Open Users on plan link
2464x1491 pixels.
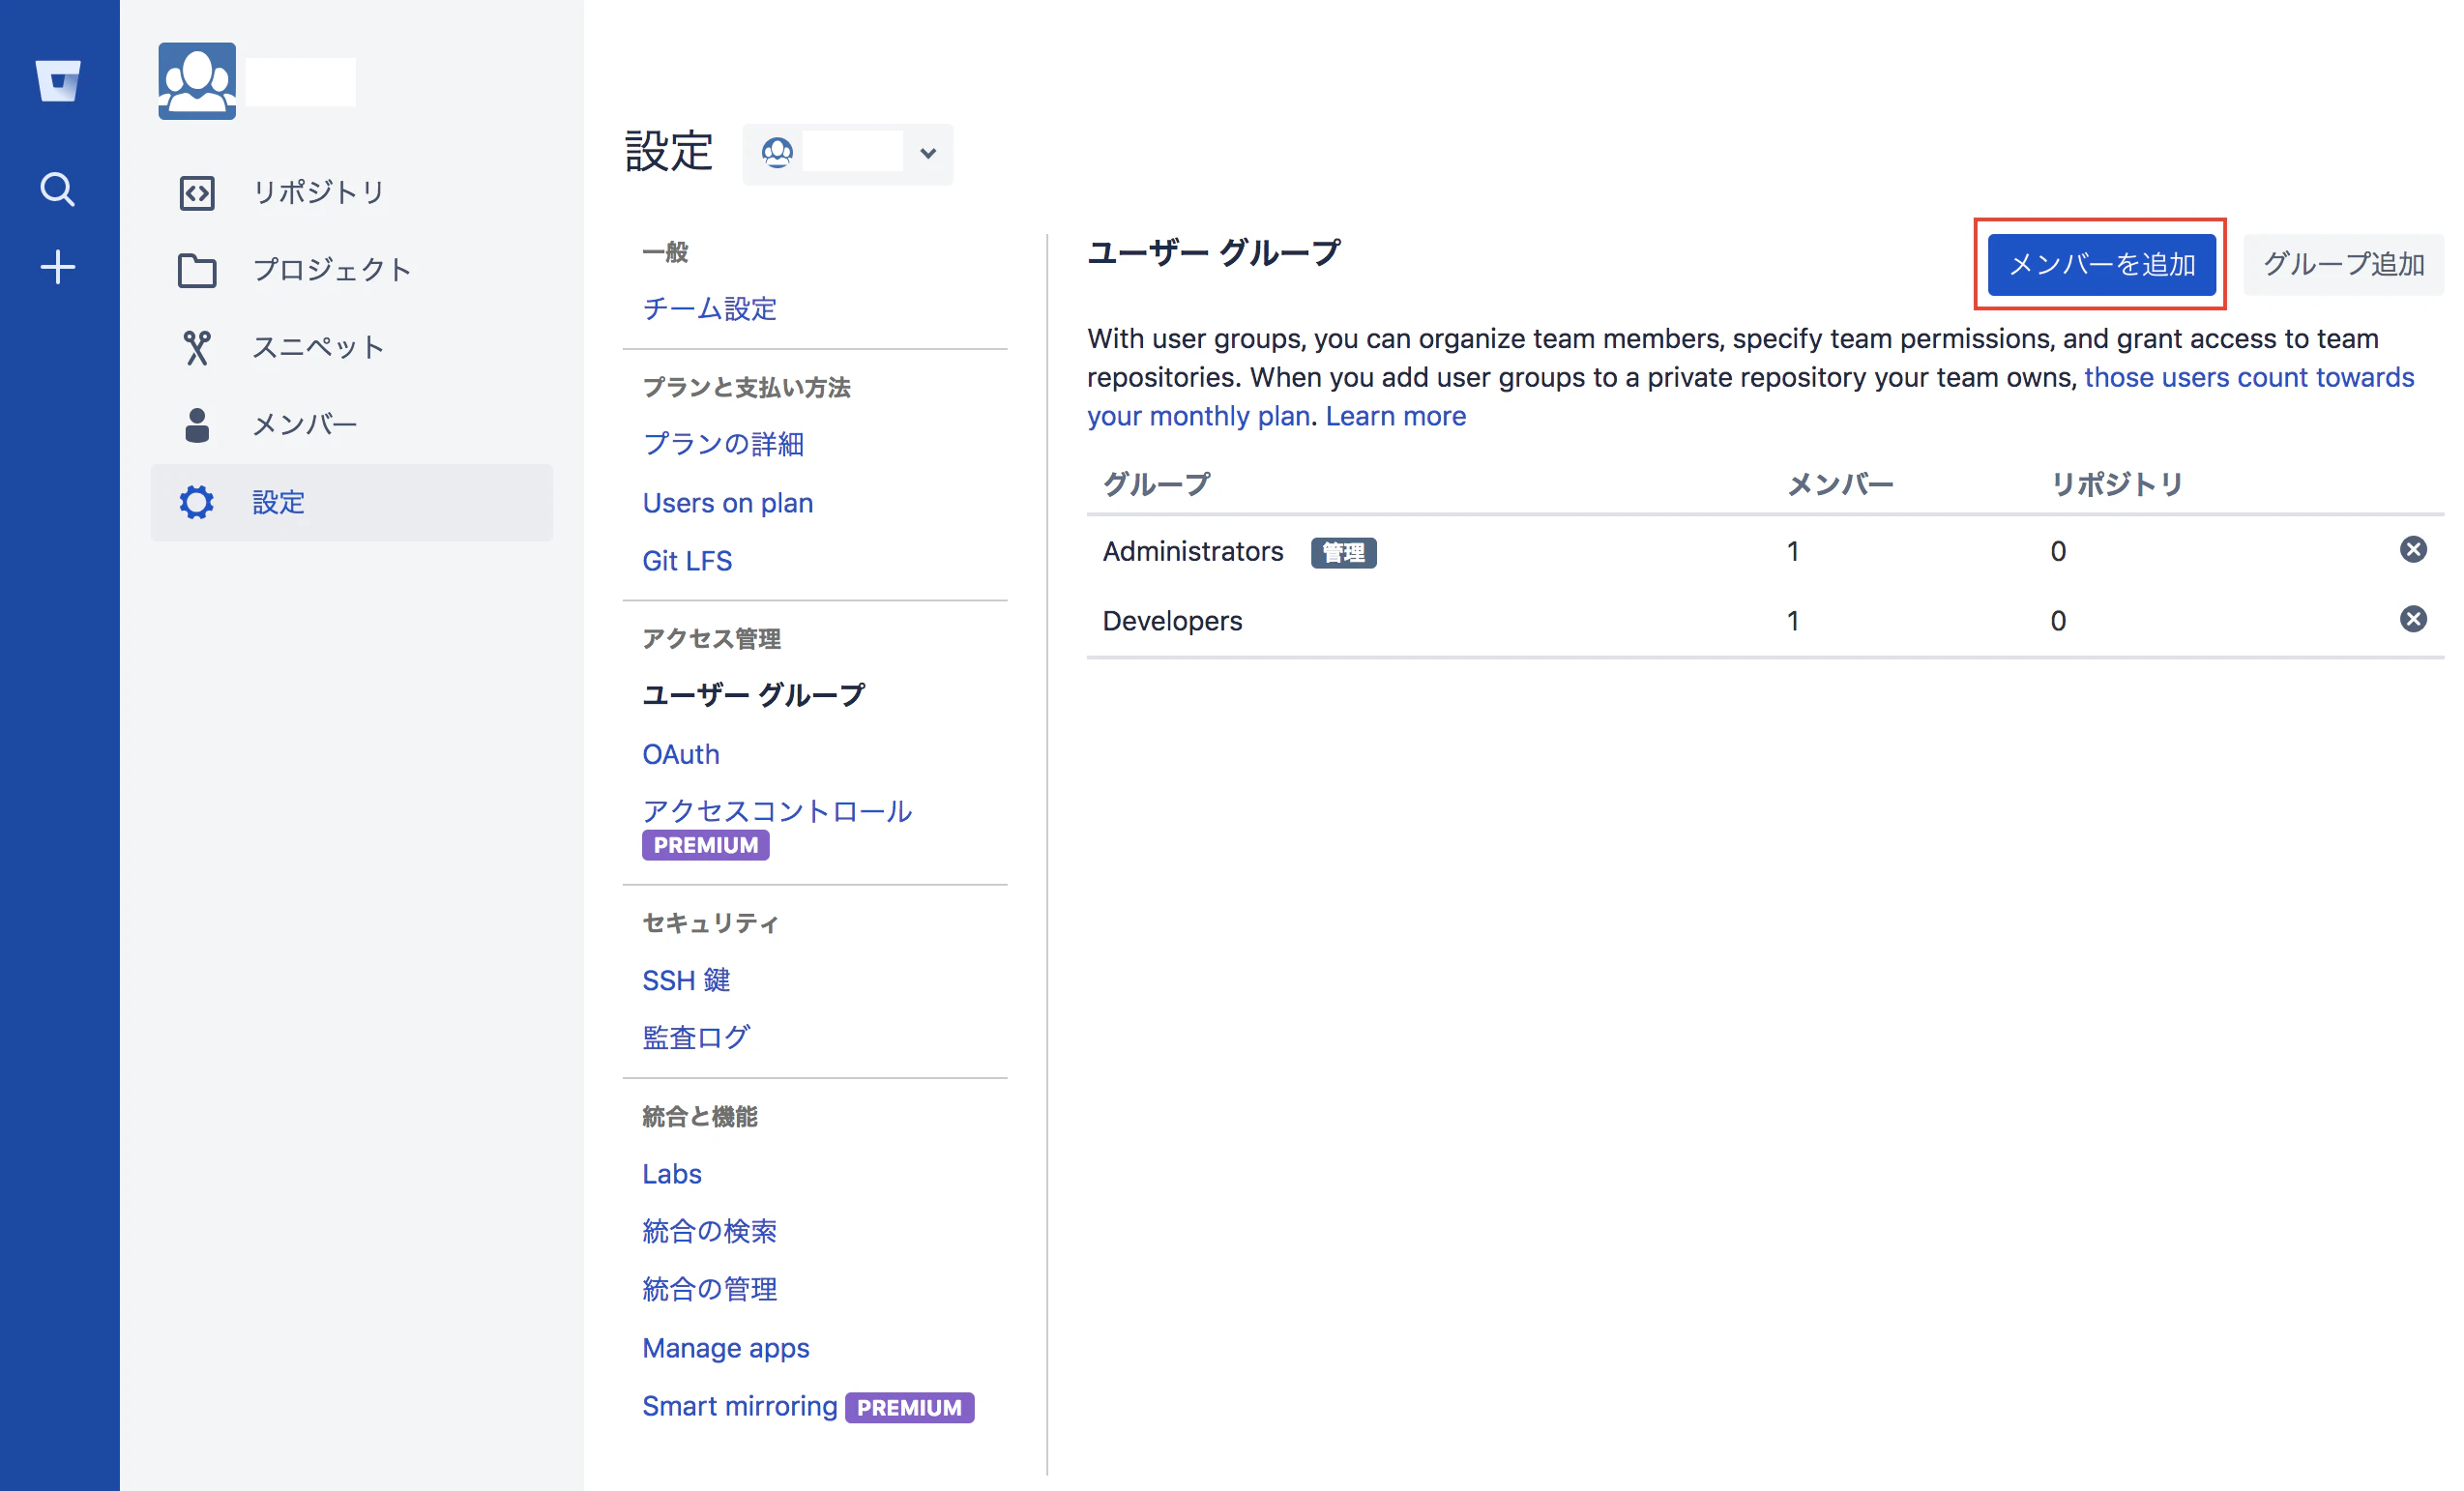727,502
